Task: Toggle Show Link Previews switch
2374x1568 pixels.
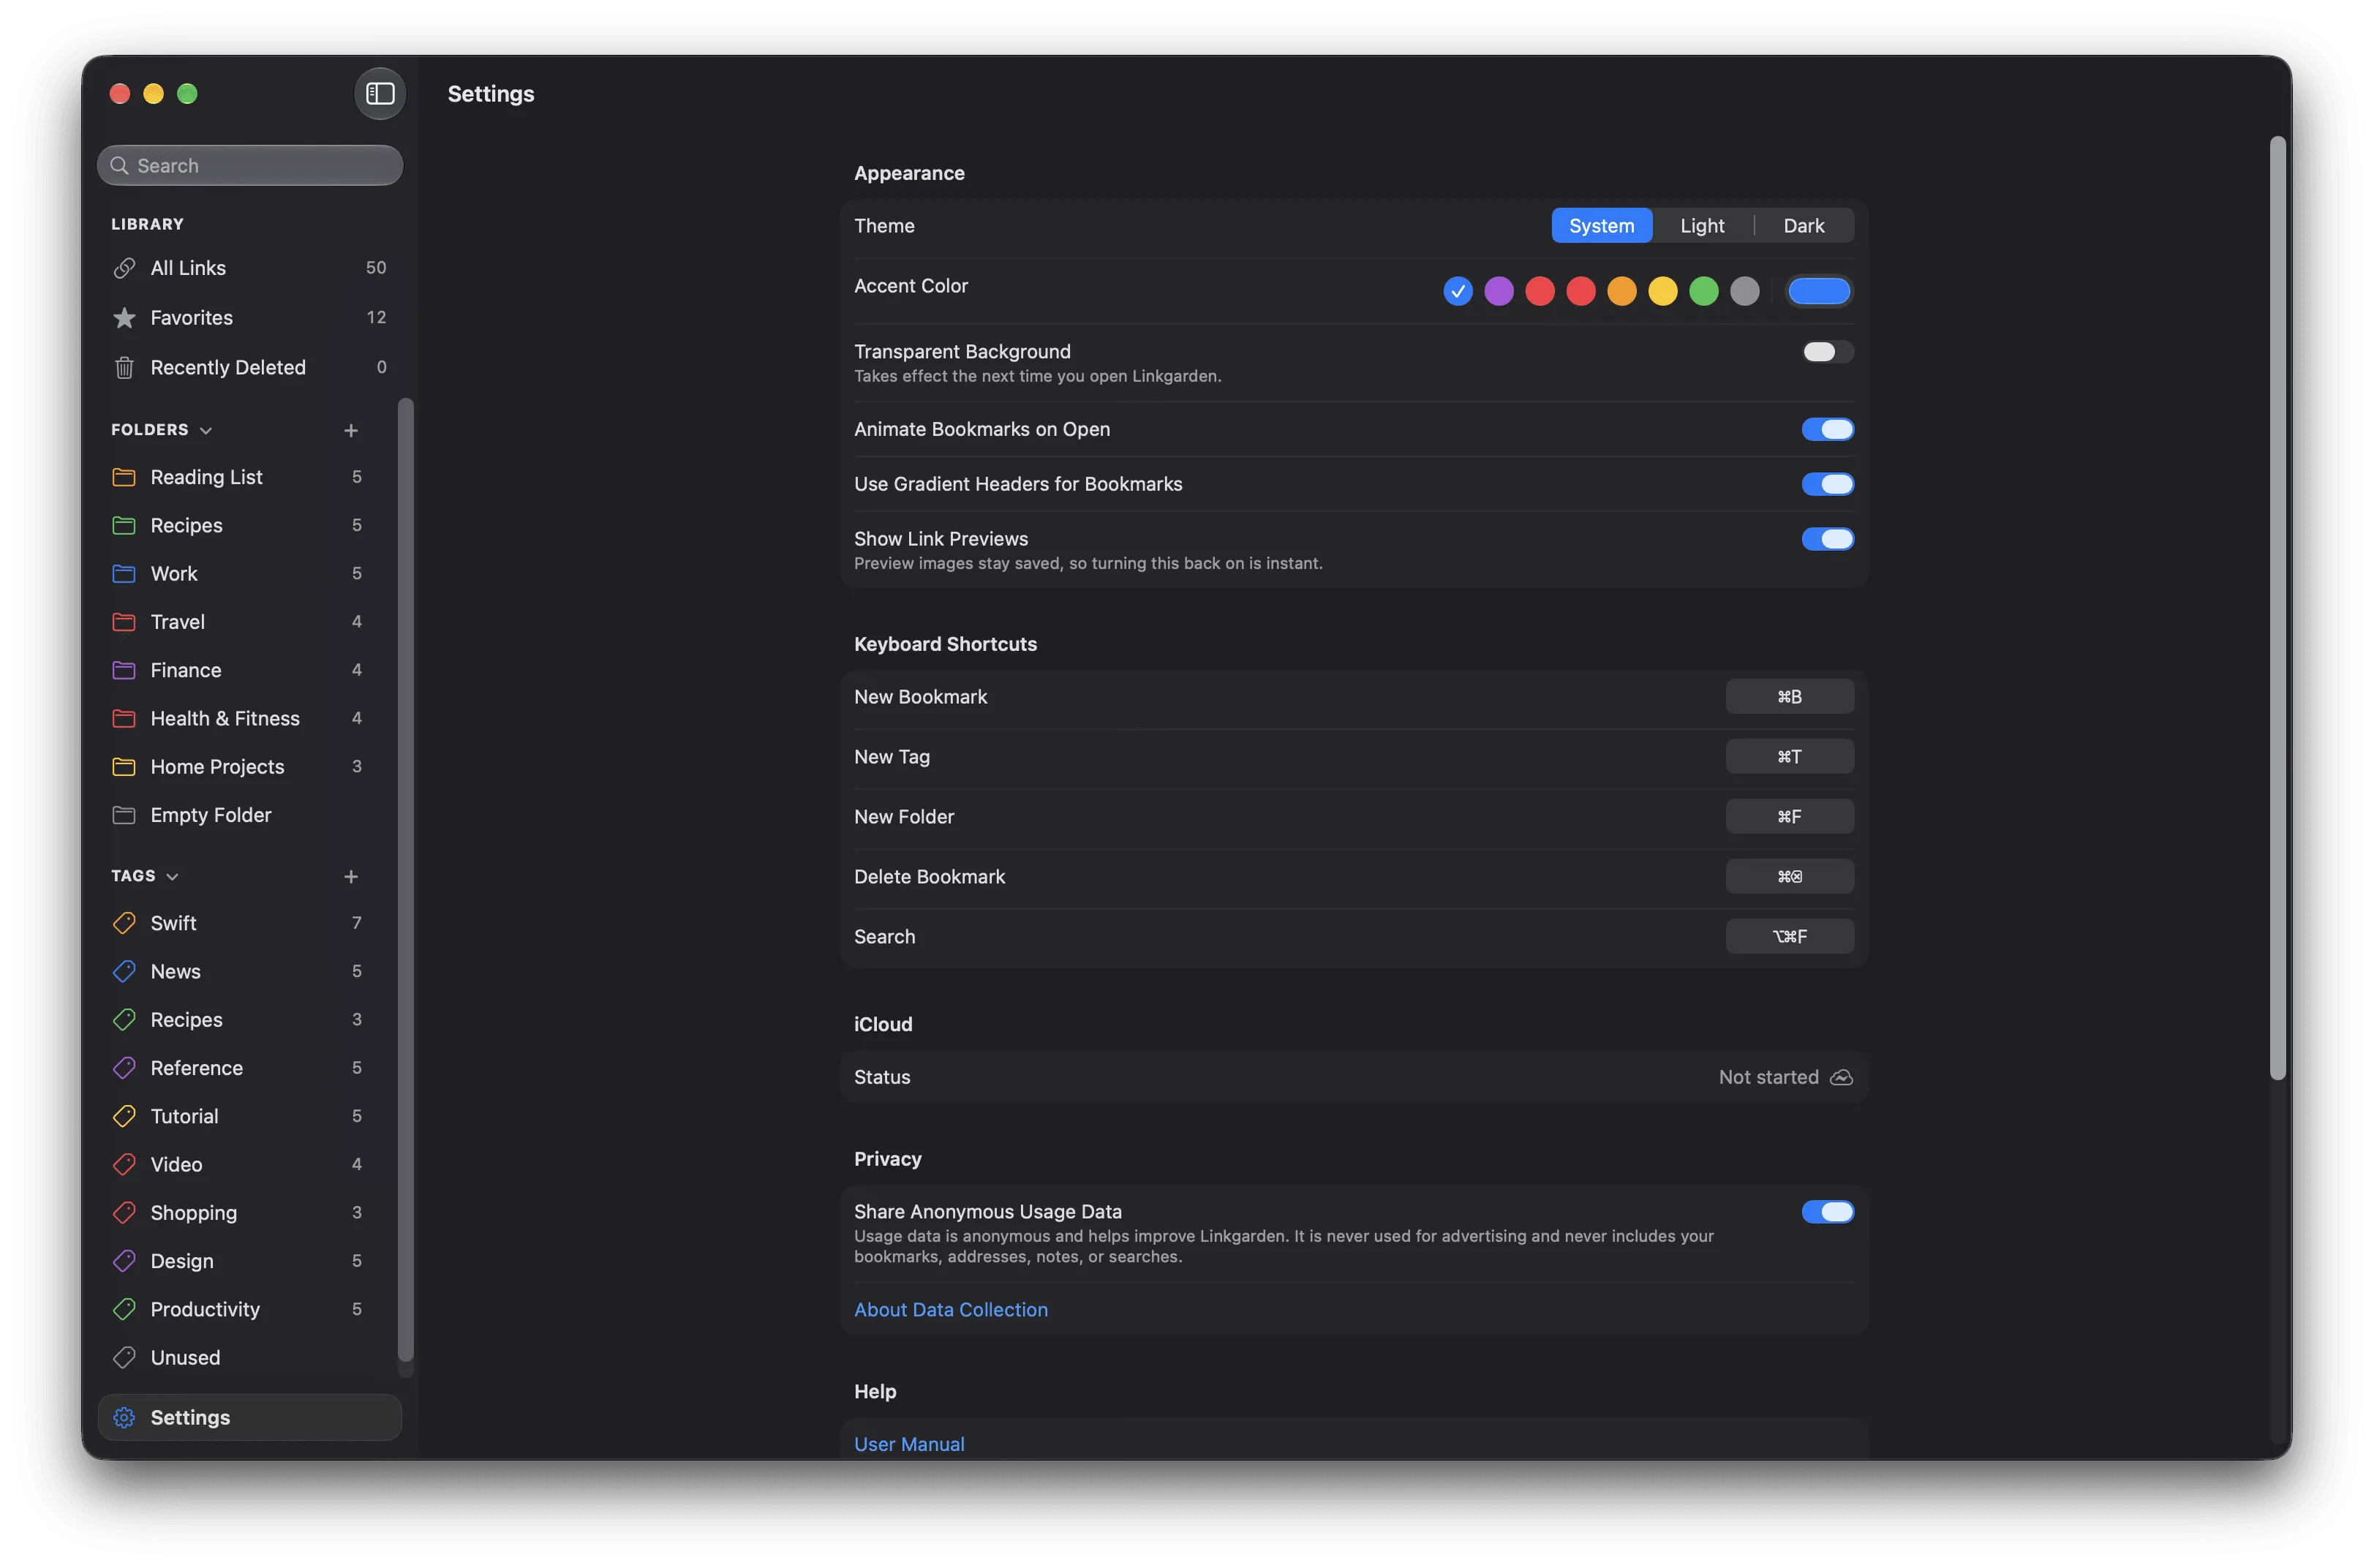Action: click(x=1827, y=539)
